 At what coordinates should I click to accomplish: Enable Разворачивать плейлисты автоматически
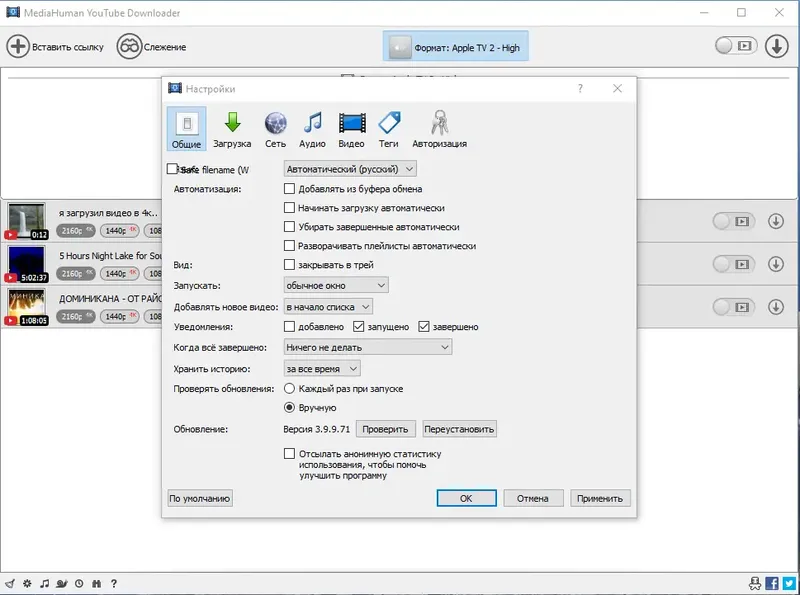pos(289,245)
